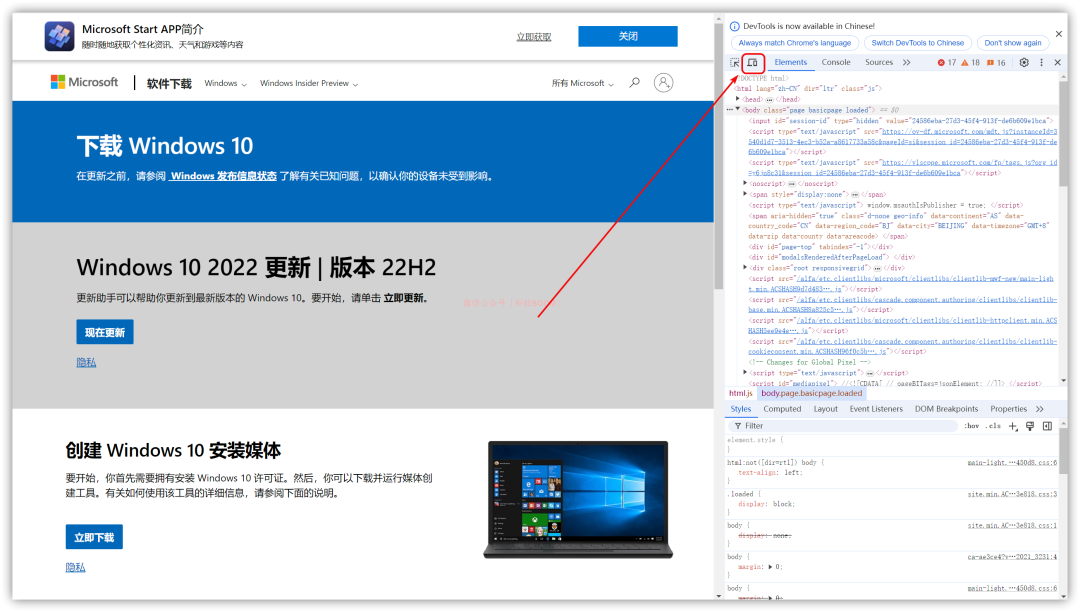
Task: Show more DevTools panels chevron
Action: [906, 63]
